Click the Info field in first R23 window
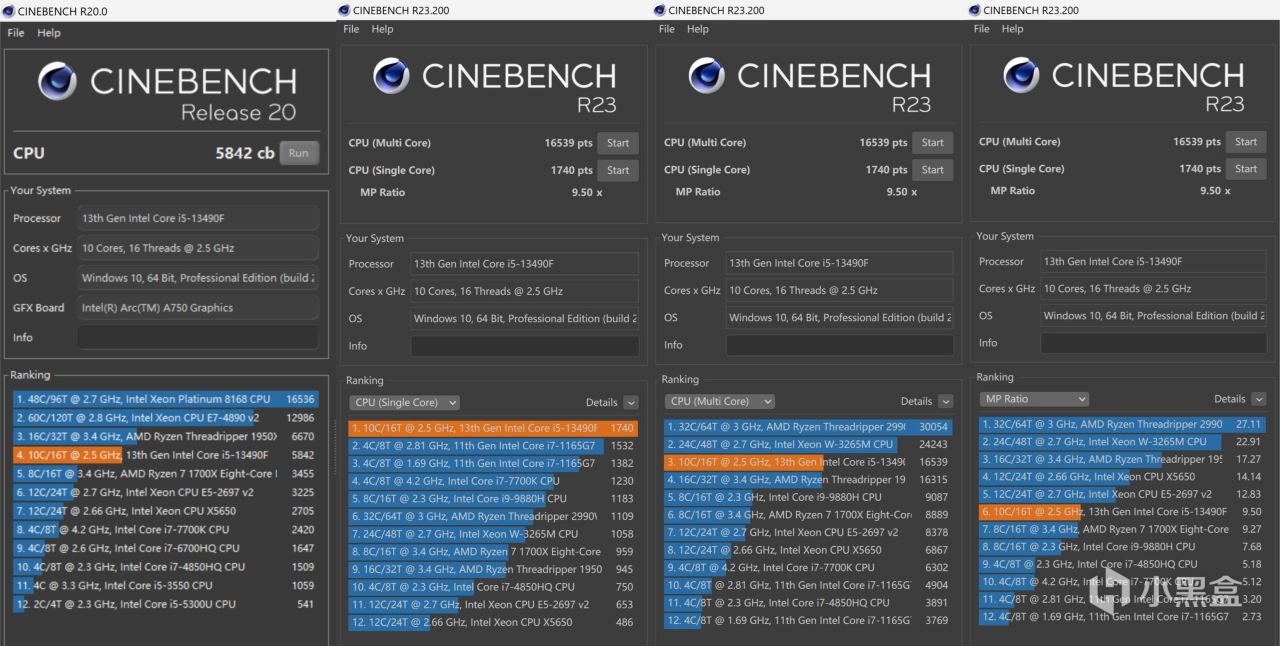 click(x=524, y=346)
